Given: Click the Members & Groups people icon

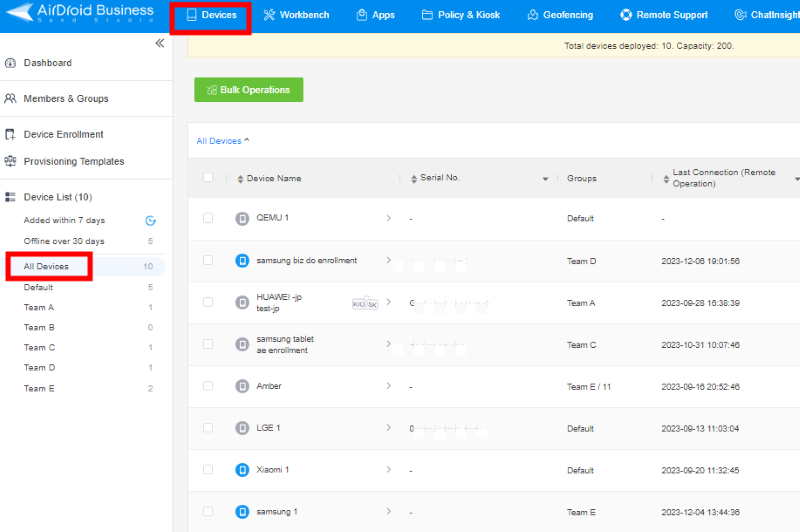Looking at the screenshot, I should [x=10, y=98].
